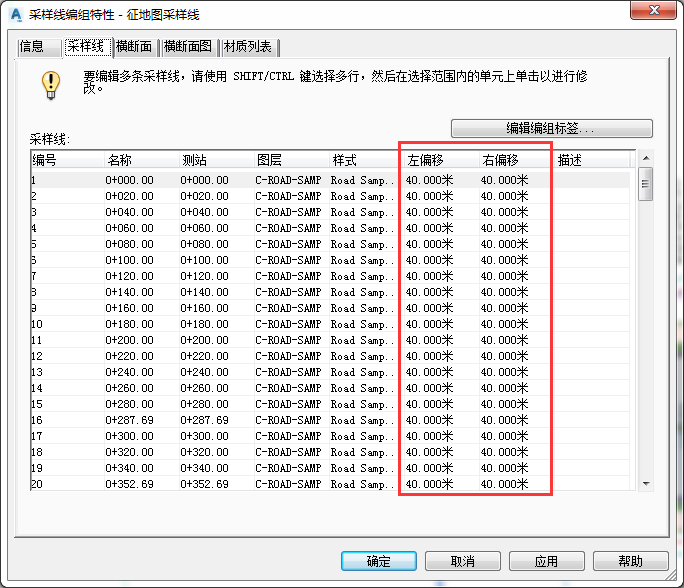The width and height of the screenshot is (684, 588).
Task: Select row number 10
Action: (x=37, y=324)
